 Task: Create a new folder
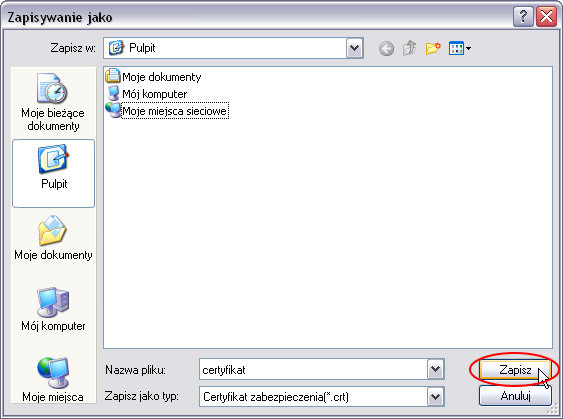[x=433, y=48]
